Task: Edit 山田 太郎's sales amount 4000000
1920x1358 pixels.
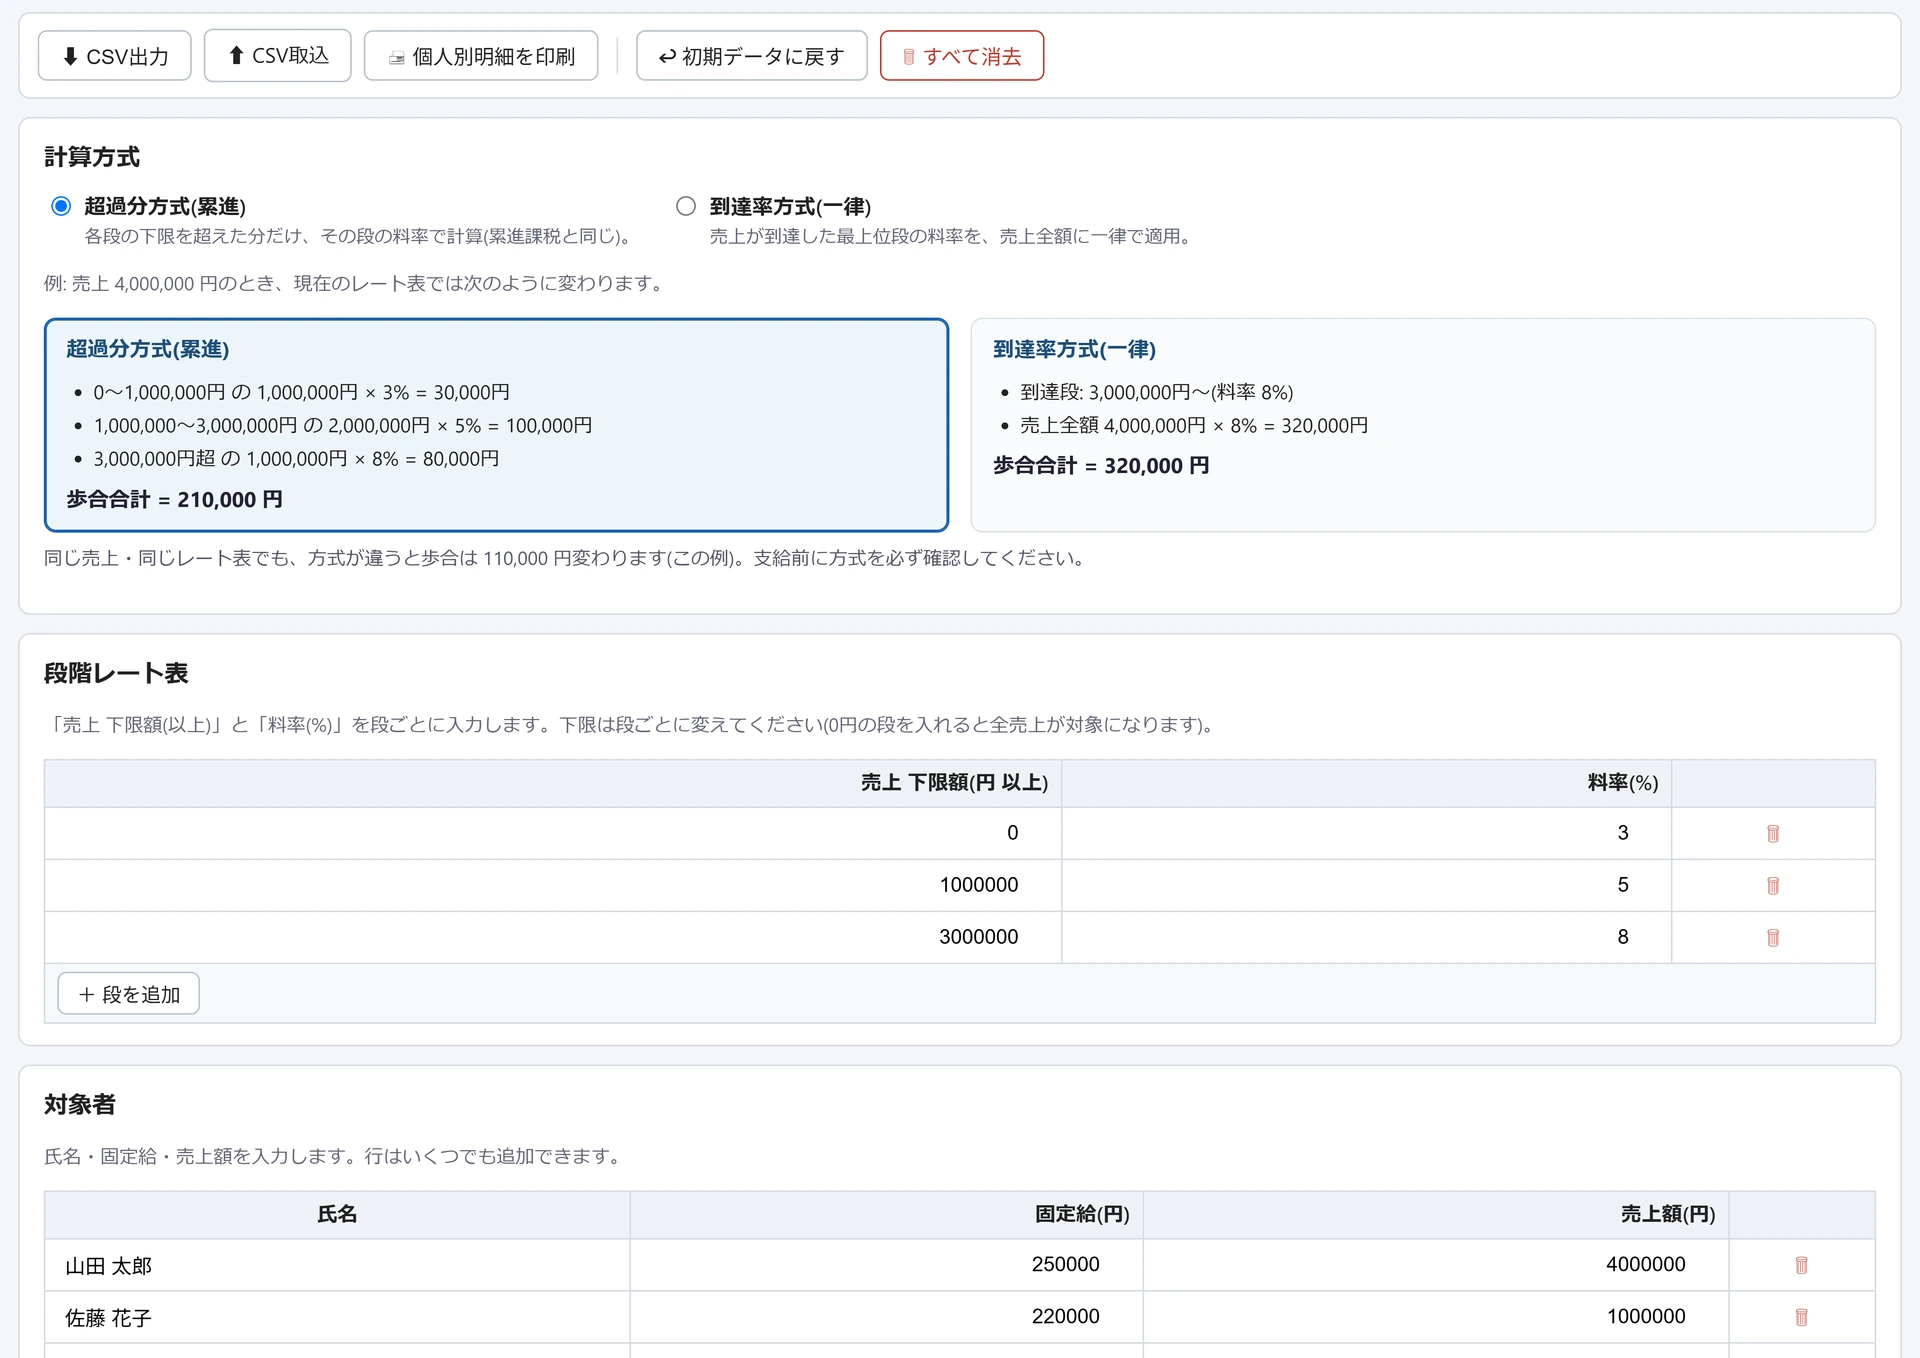Action: point(1436,1265)
